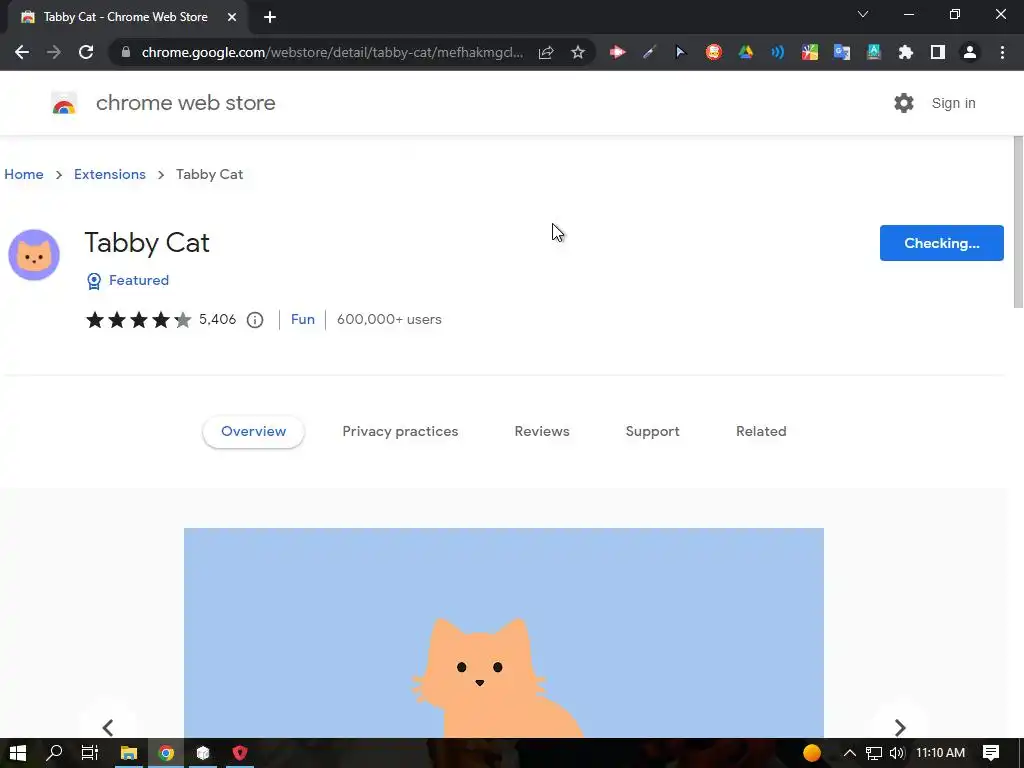The width and height of the screenshot is (1024, 768).
Task: Go to Home in the breadcrumb
Action: coord(24,174)
